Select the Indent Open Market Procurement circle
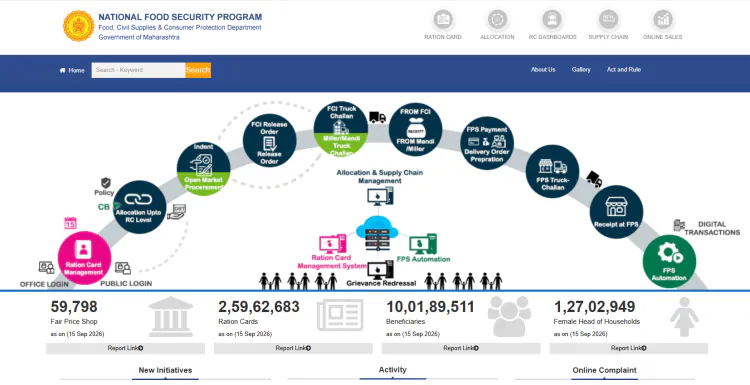Screen dimensions: 750x385 click(x=203, y=169)
